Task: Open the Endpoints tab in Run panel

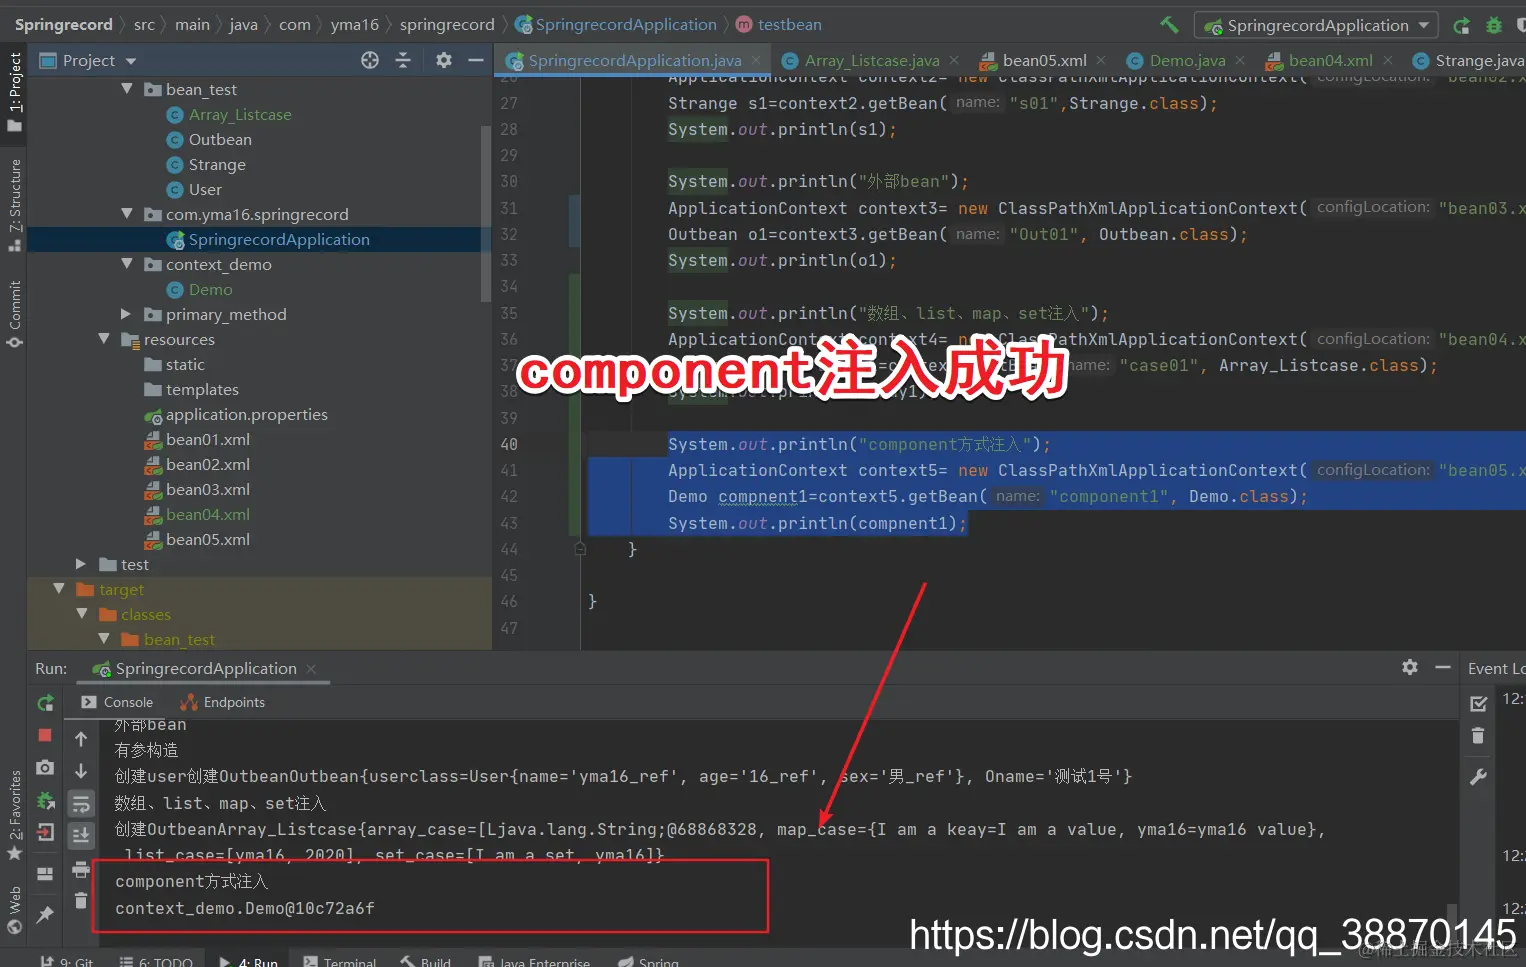Action: (222, 702)
